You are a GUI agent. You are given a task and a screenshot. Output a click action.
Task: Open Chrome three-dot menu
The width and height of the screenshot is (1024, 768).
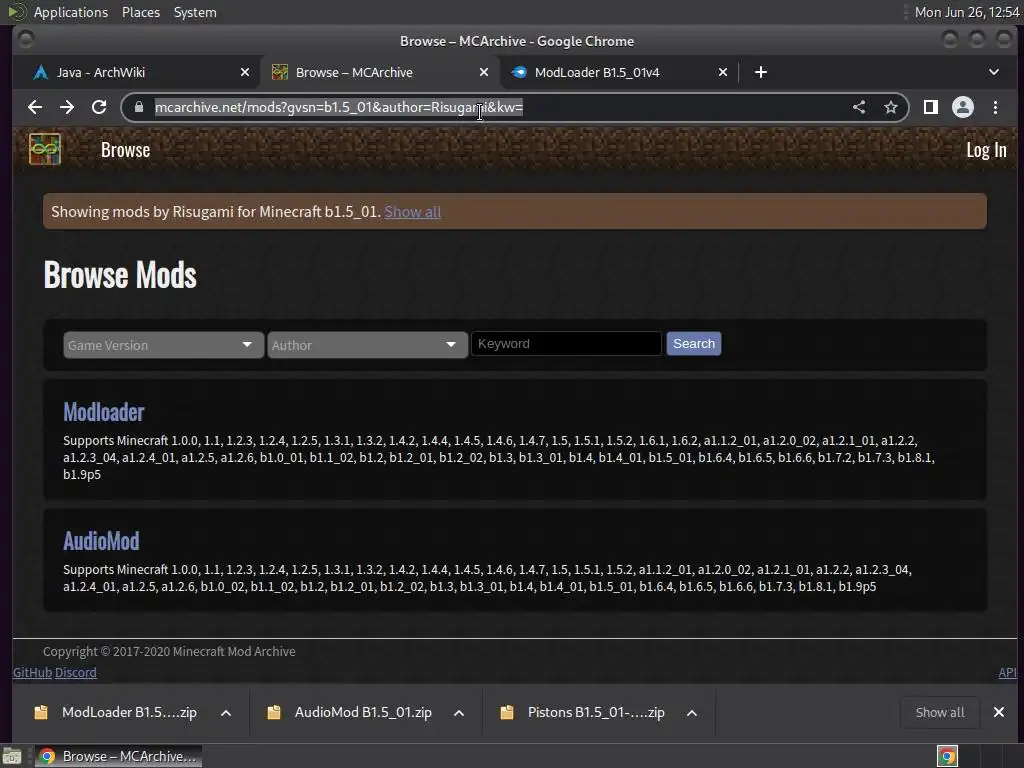tap(995, 107)
